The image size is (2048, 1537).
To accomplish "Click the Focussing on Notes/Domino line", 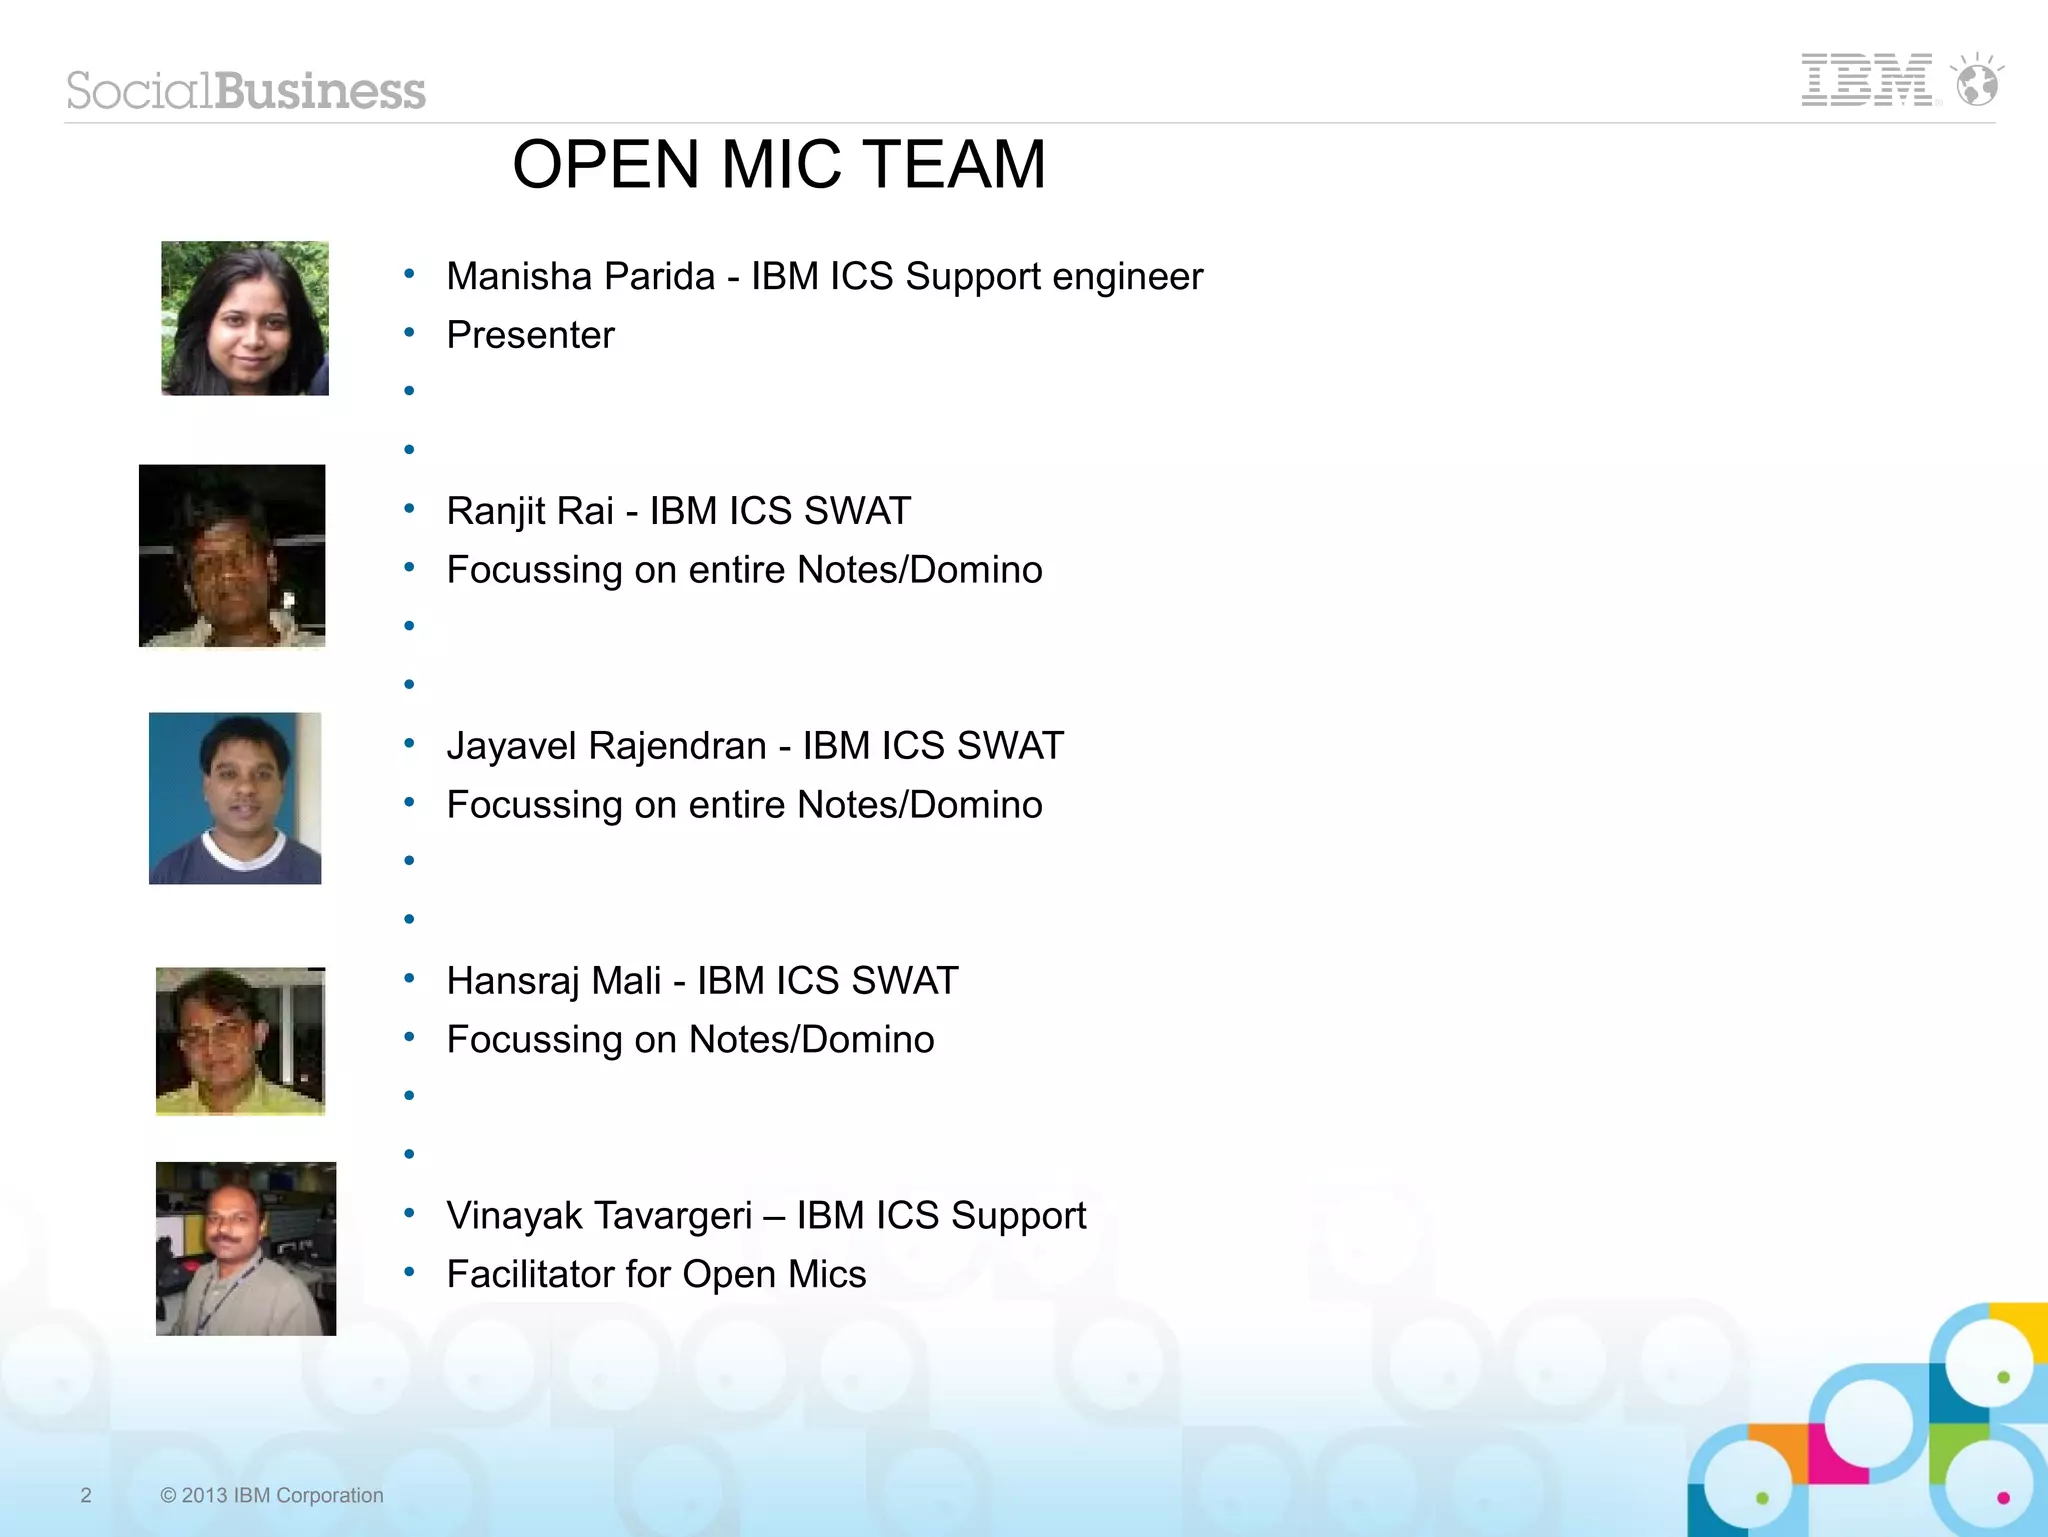I will click(690, 1040).
